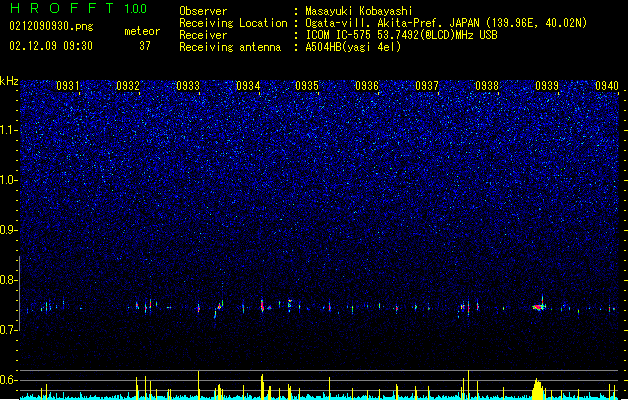
Task: Click the 0937 time marker
Action: (x=427, y=85)
